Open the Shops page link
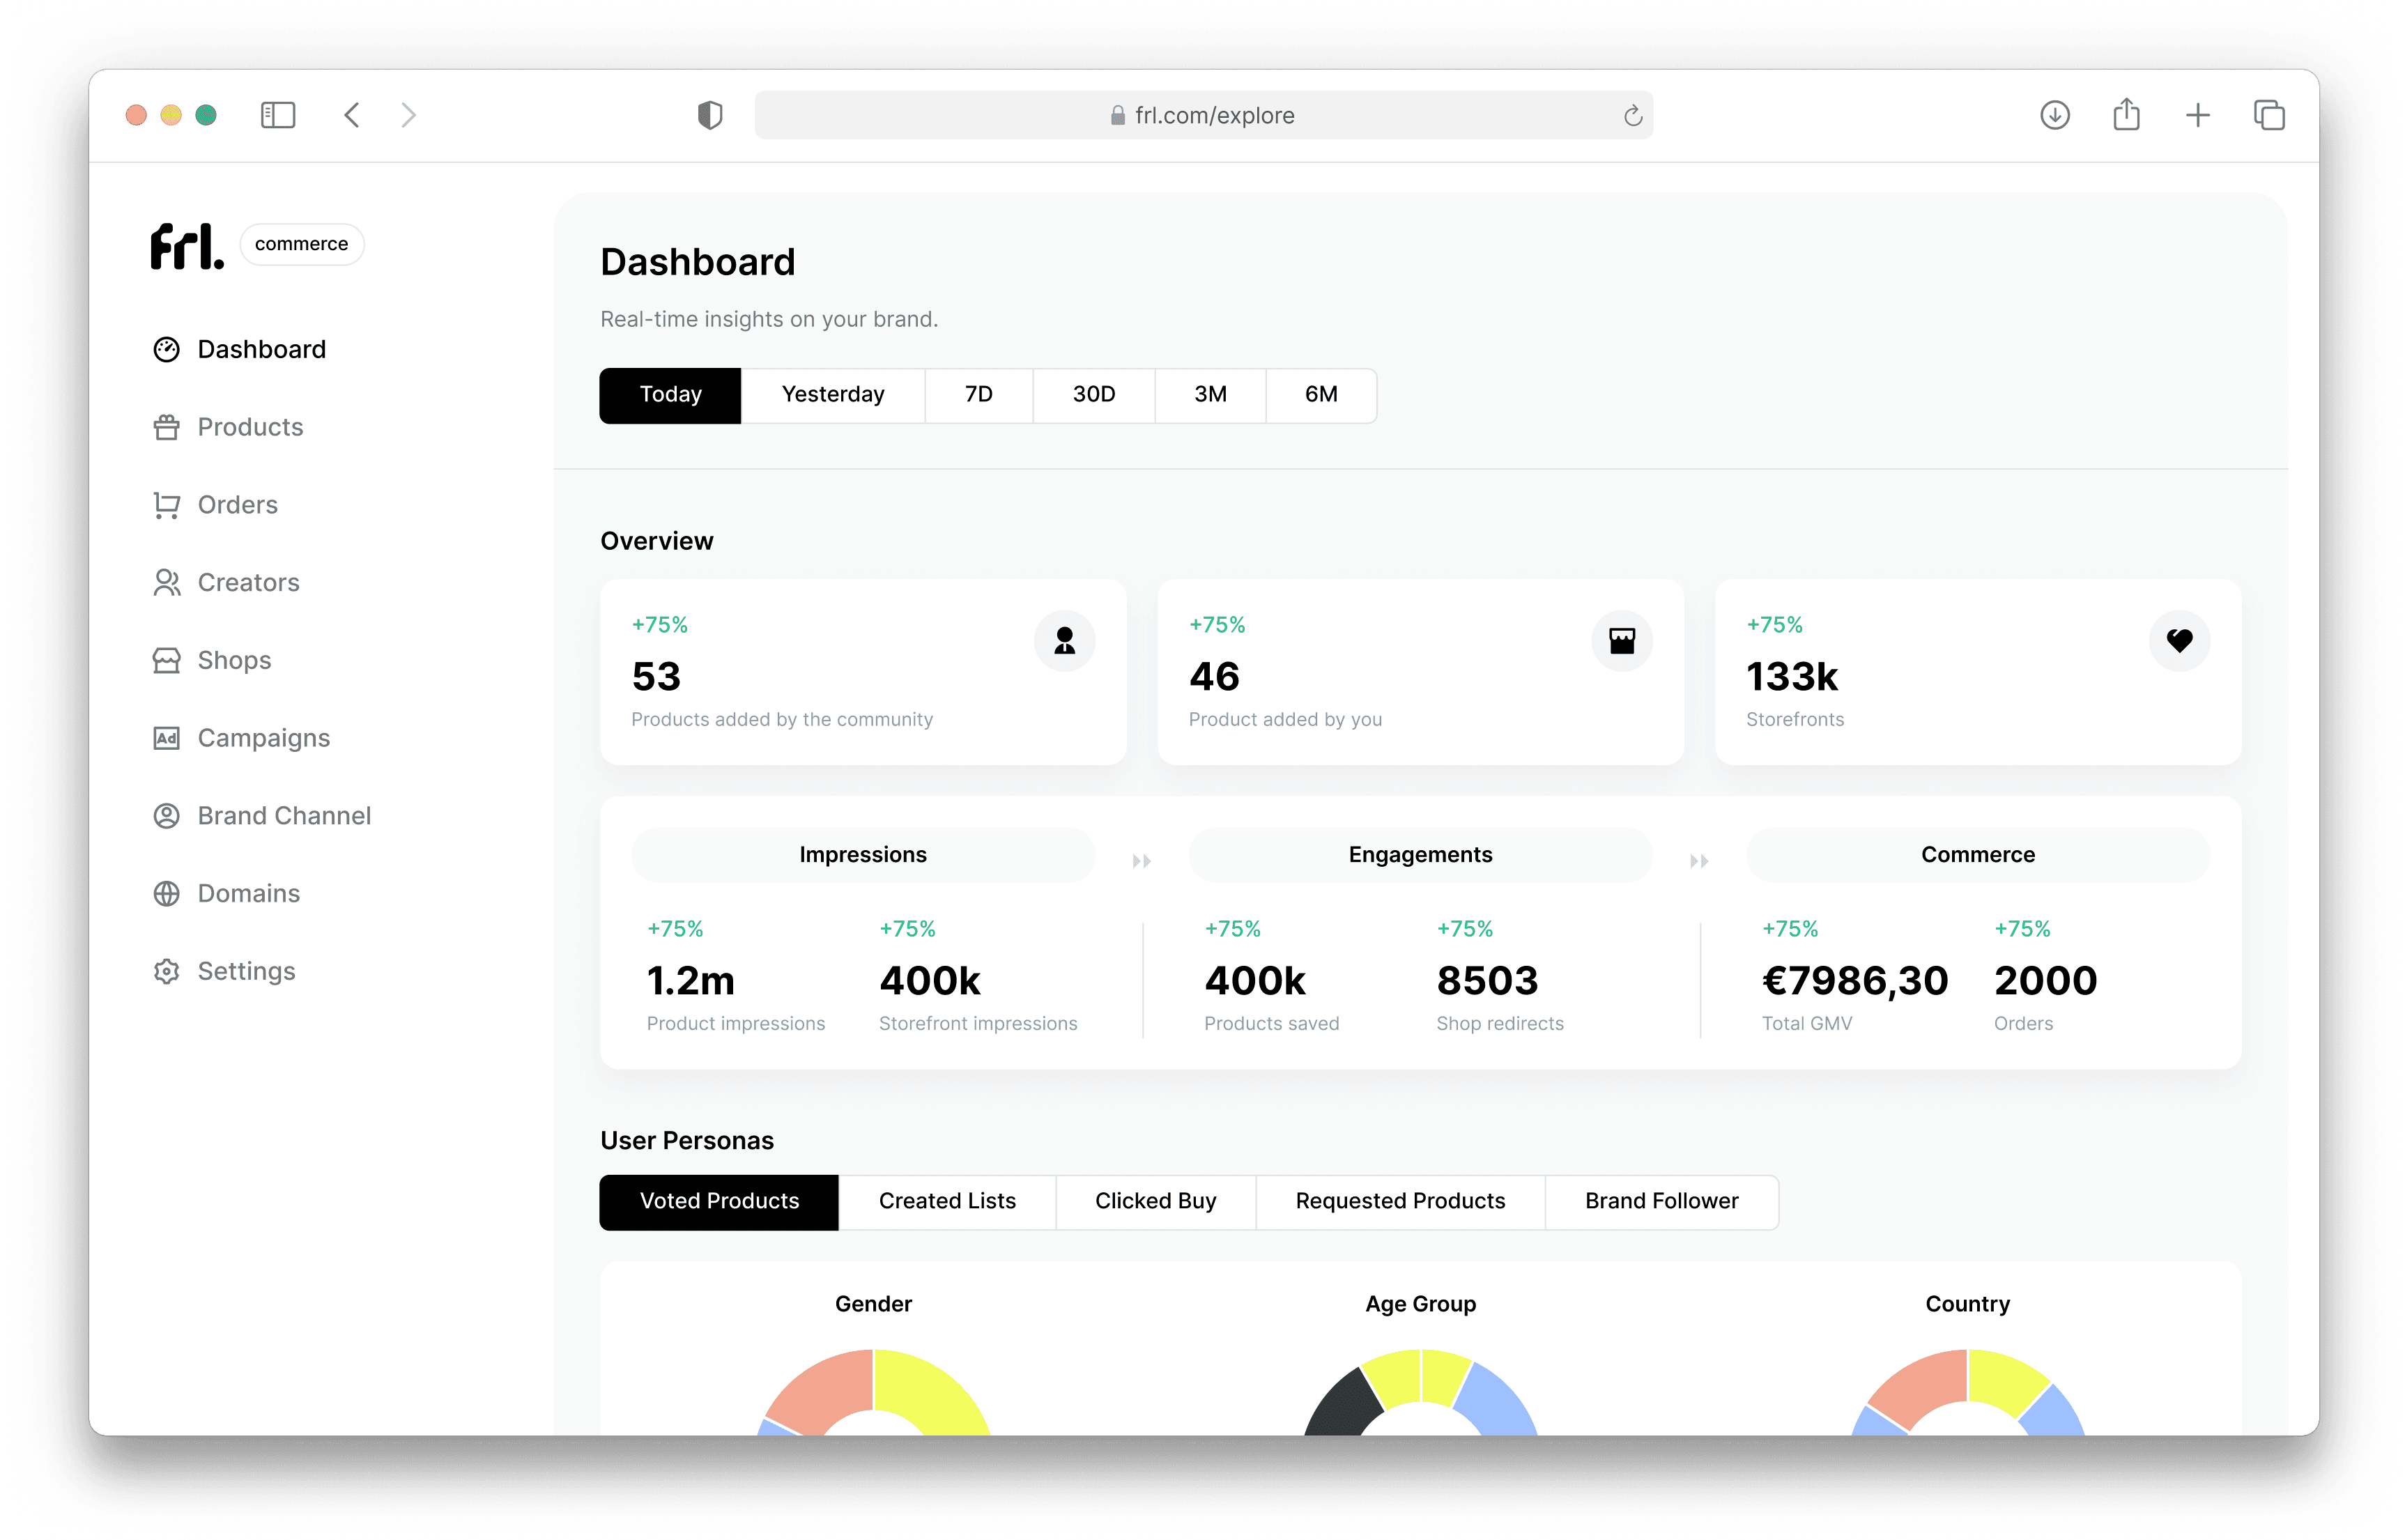The width and height of the screenshot is (2405, 1540). (x=234, y=661)
